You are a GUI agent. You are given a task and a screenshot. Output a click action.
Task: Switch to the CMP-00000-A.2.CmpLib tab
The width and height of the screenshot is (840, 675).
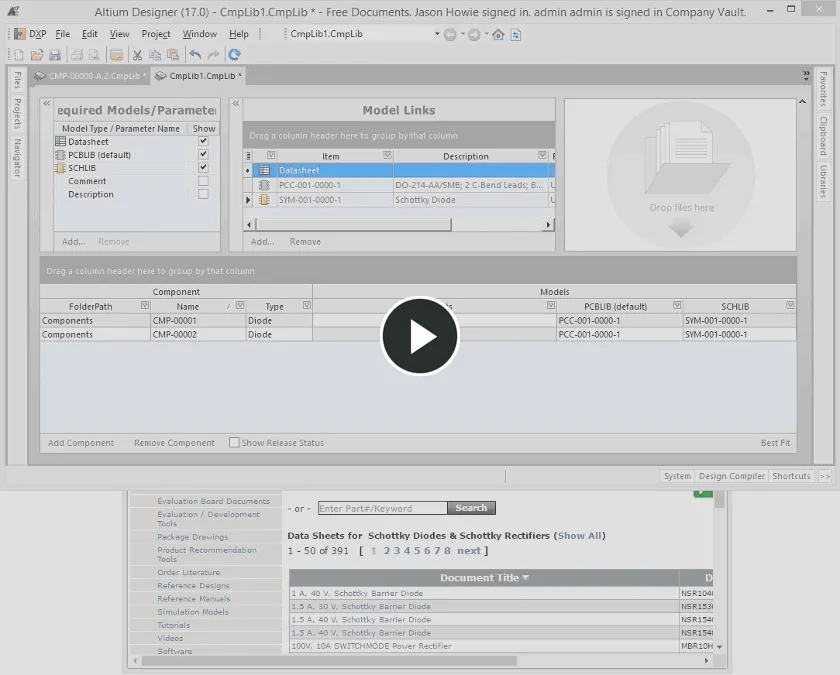tap(91, 76)
